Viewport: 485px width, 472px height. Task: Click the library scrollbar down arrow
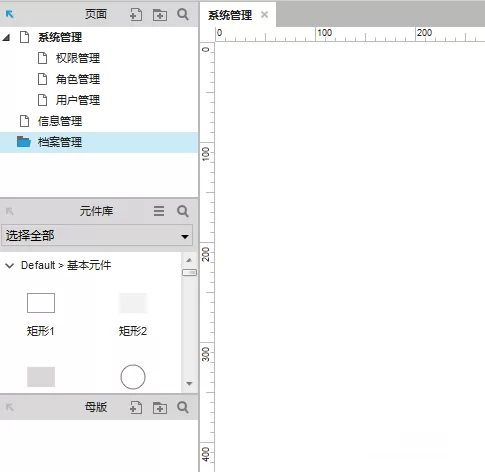189,383
